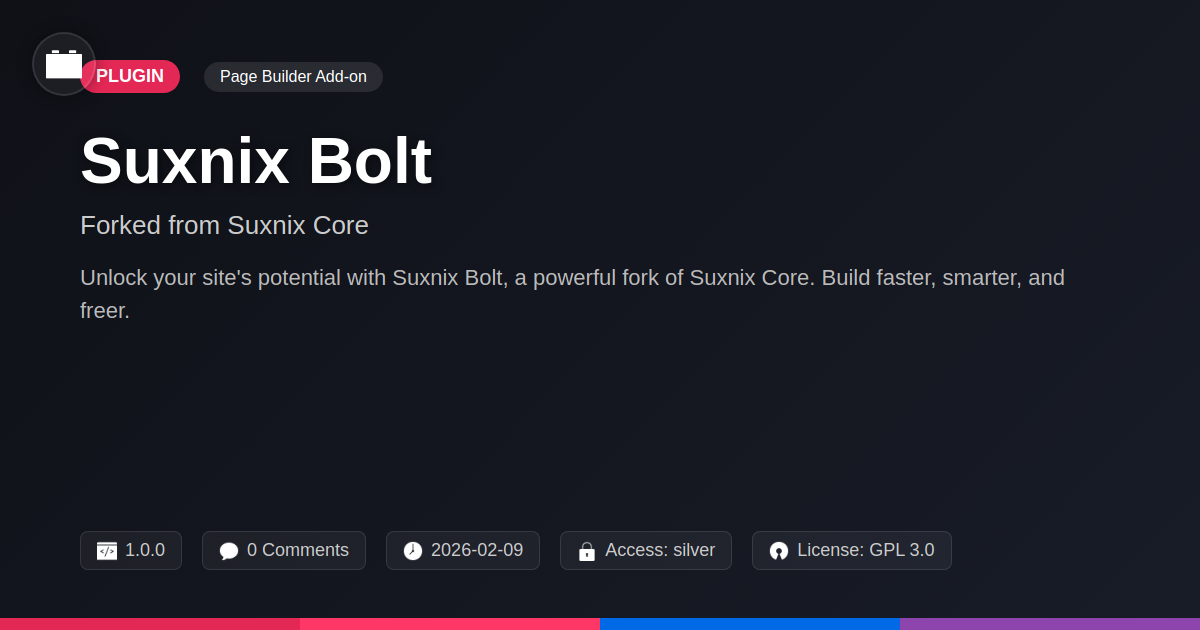1200x630 pixels.
Task: Open the 0 Comments label
Action: coord(298,550)
